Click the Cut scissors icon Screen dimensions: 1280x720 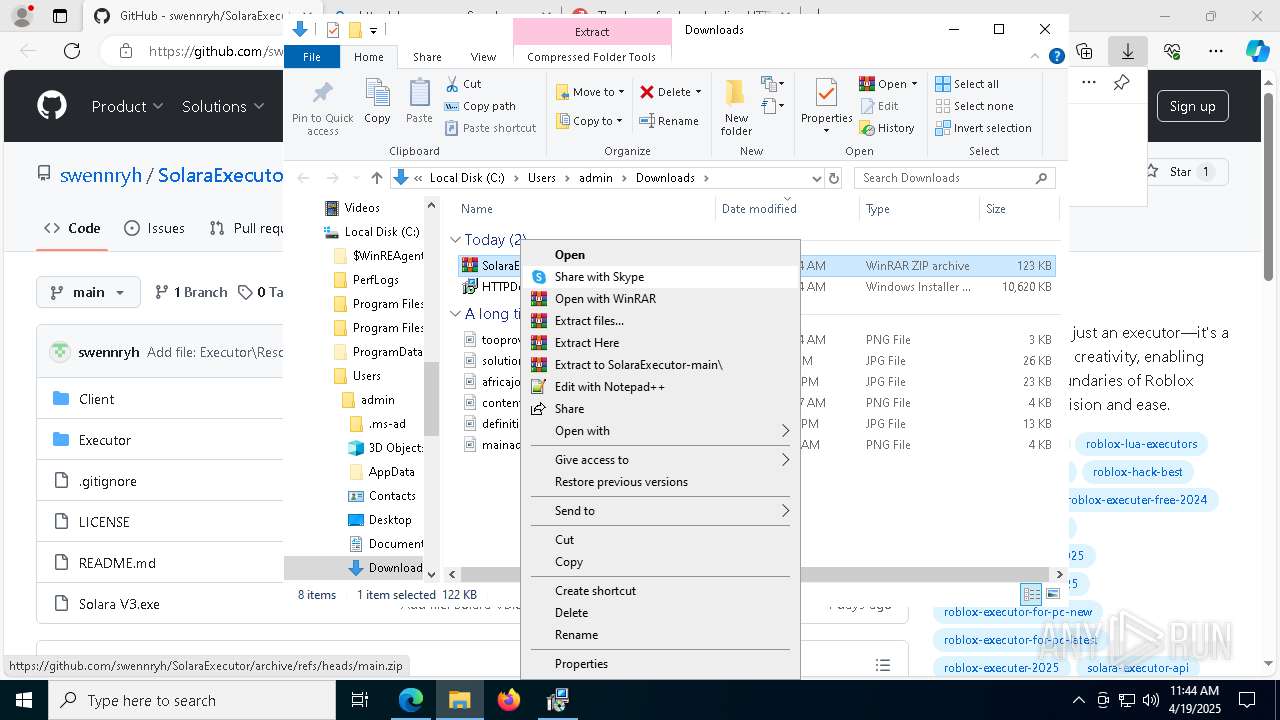[452, 84]
